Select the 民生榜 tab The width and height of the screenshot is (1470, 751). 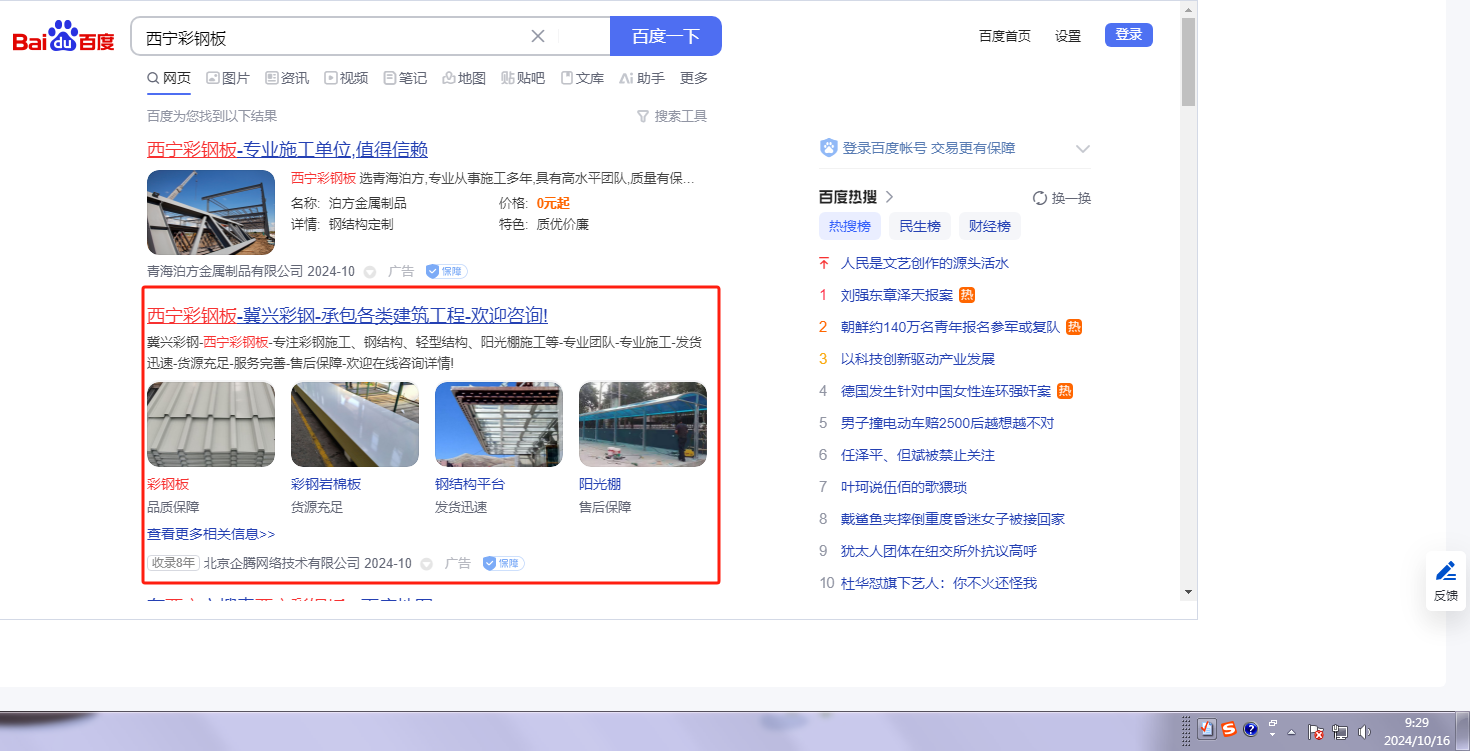coord(920,226)
